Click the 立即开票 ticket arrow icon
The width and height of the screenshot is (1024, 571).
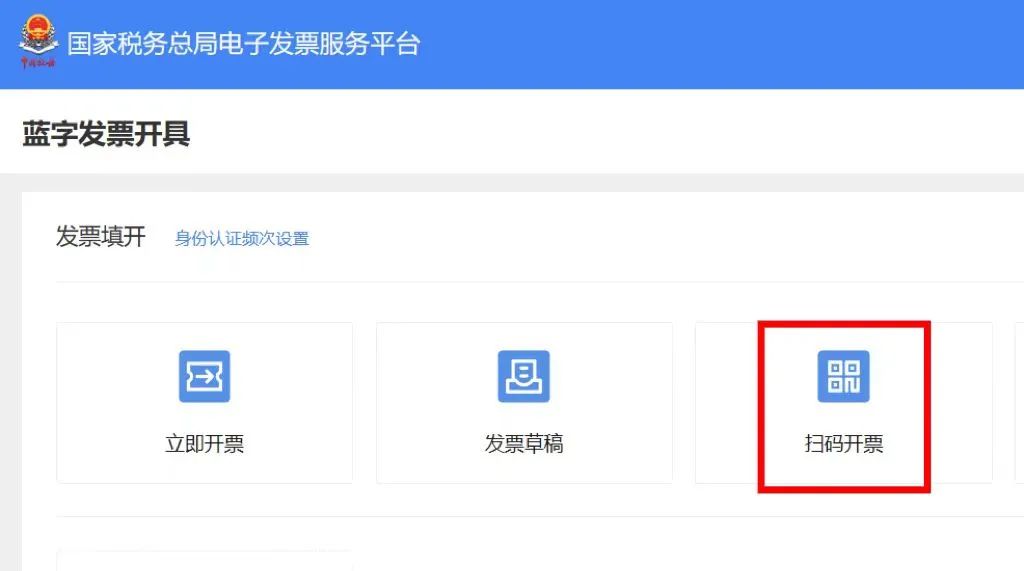click(204, 376)
